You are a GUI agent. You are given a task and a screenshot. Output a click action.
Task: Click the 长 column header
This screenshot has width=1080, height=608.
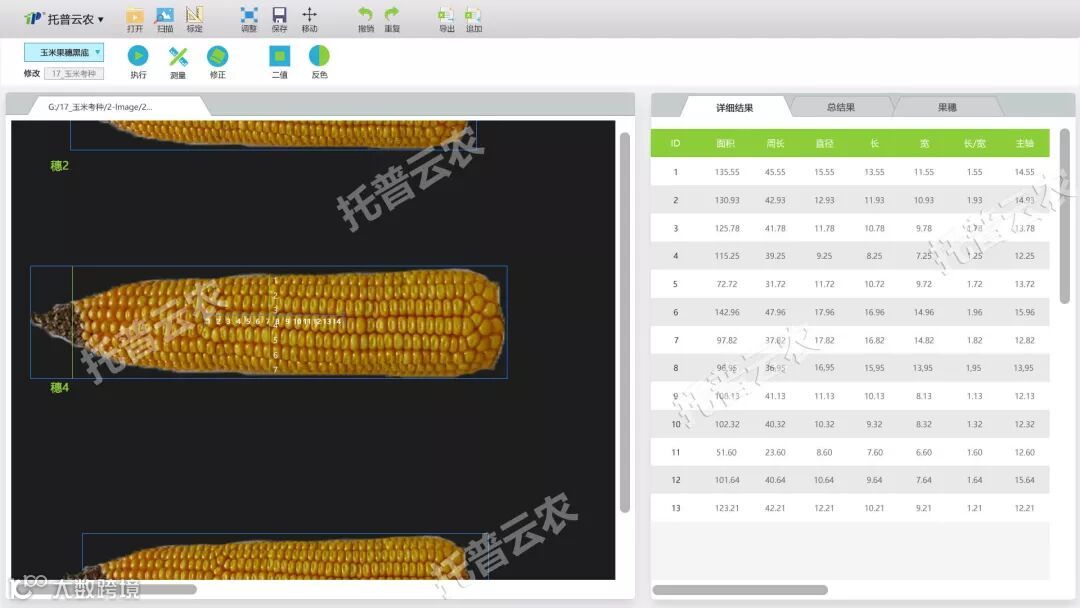[x=874, y=143]
